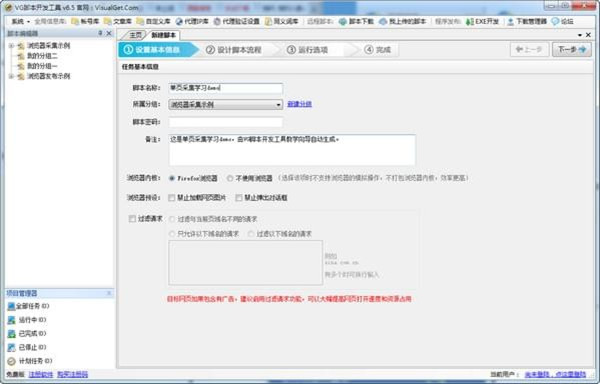Select 全部任务 (0) in project manager
This screenshot has width=600, height=384.
point(29,306)
